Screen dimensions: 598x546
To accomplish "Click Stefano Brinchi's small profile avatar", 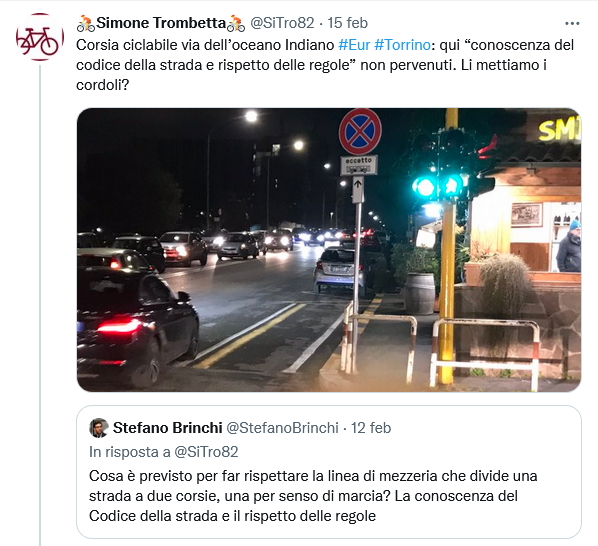I will [x=99, y=427].
